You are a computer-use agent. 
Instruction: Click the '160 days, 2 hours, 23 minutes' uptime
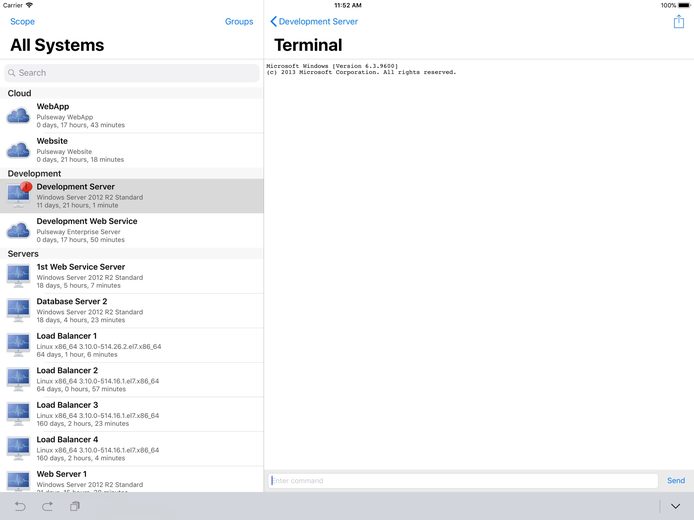point(83,424)
